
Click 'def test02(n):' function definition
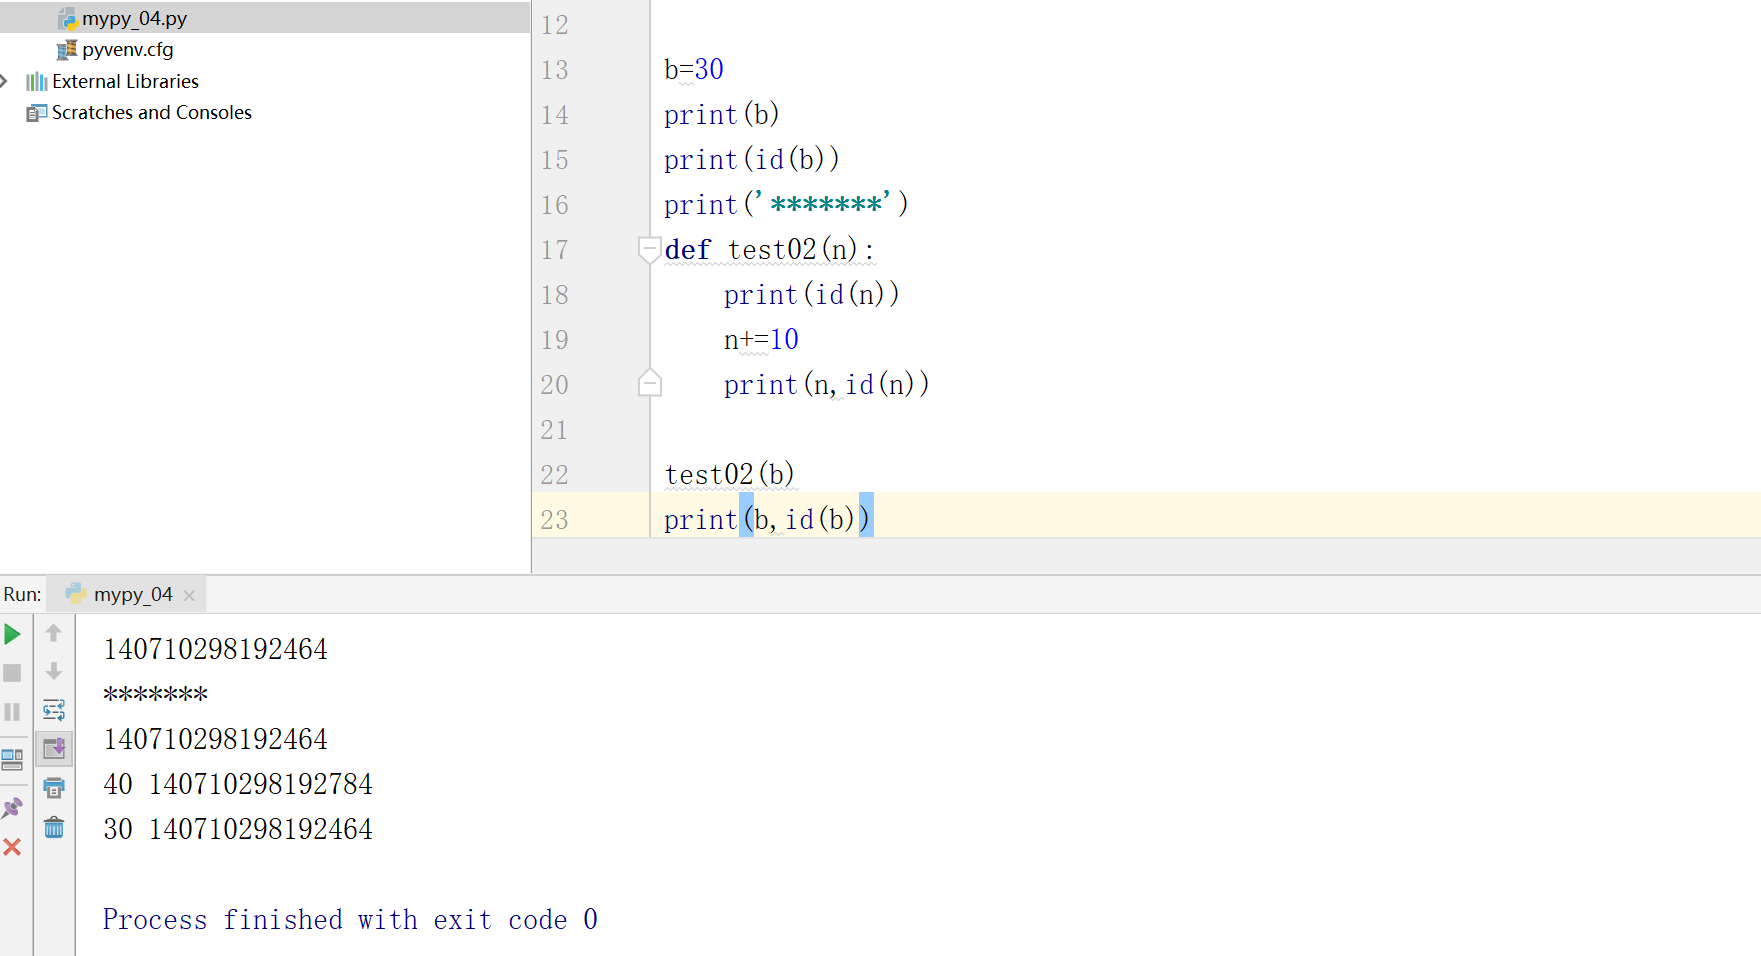(x=769, y=249)
